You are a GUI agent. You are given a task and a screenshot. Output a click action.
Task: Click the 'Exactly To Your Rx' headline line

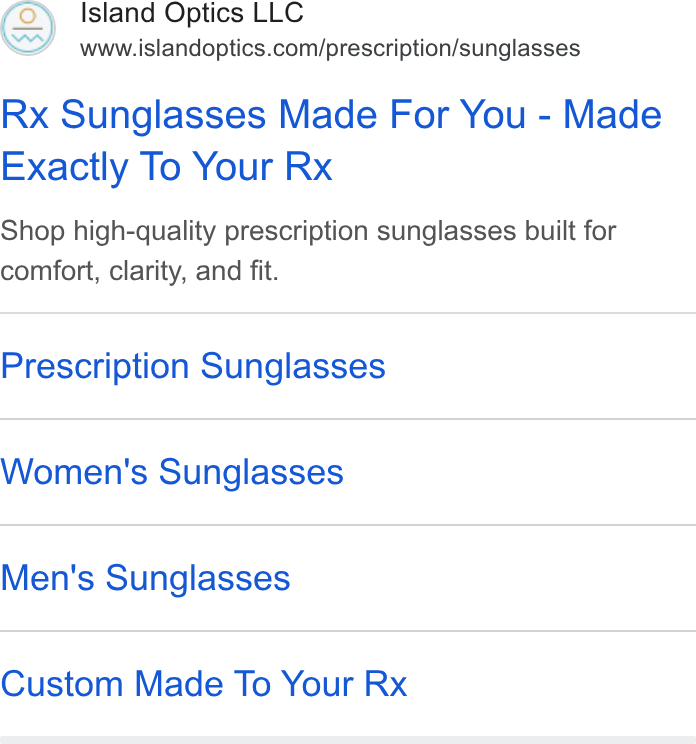(x=166, y=167)
